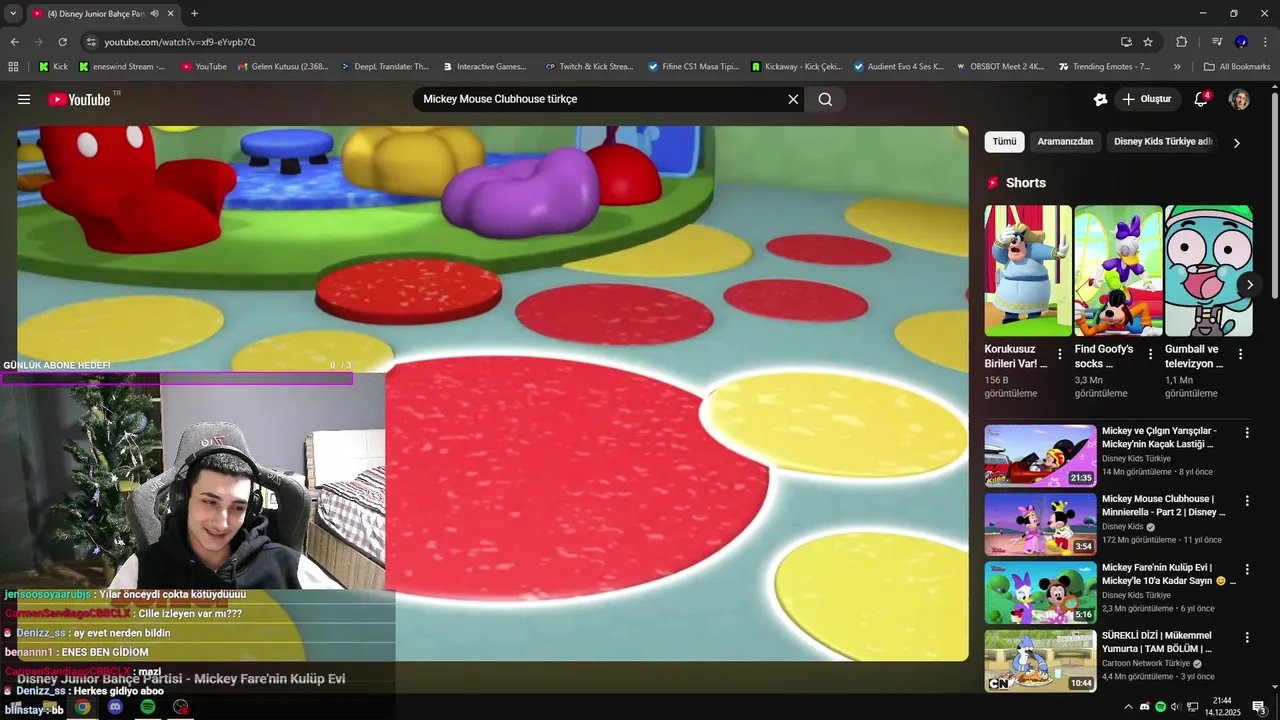Open the OBSBOT Meet 2 4K bookmark
This screenshot has height=720, width=1280.
point(999,67)
